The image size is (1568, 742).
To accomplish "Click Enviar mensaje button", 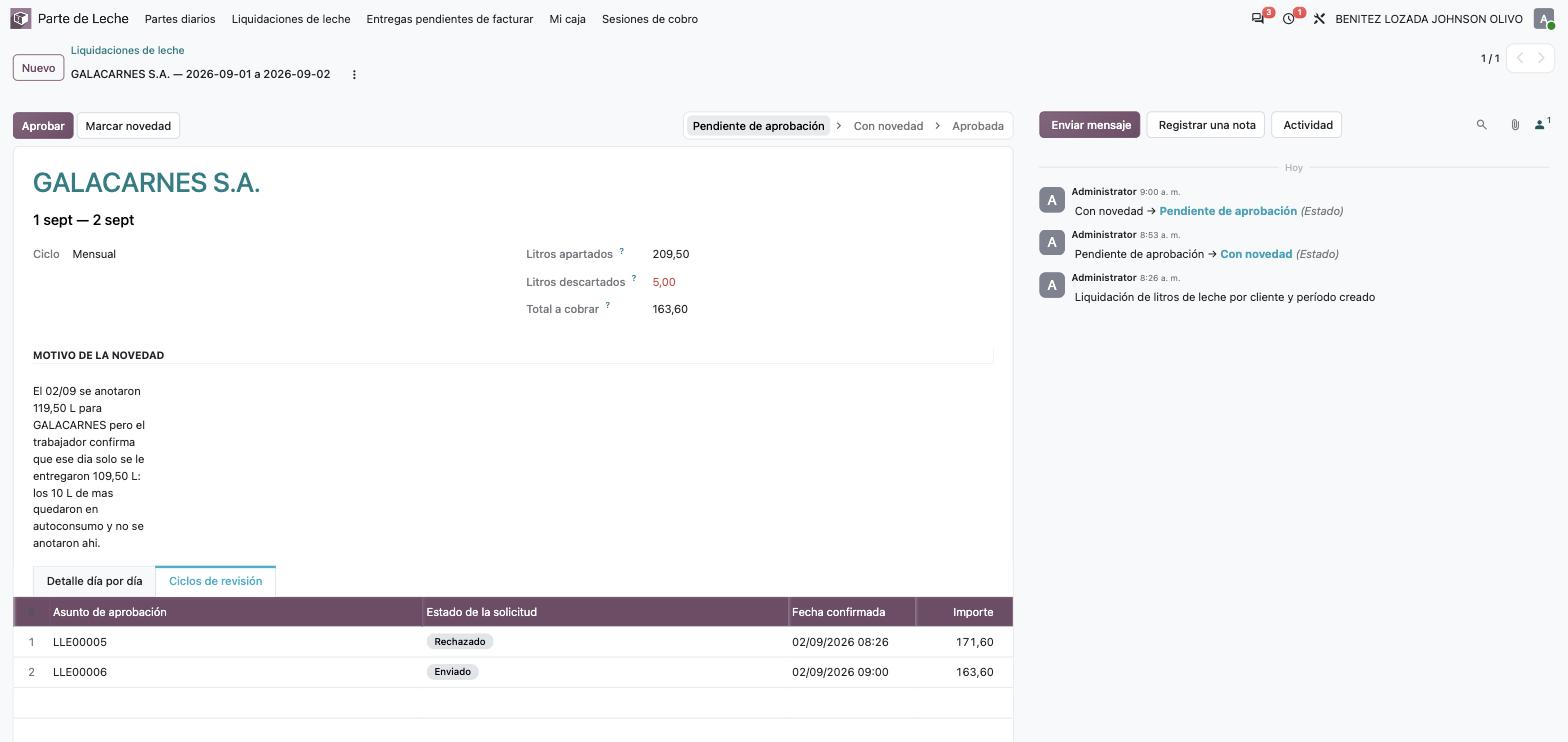I will [1090, 125].
